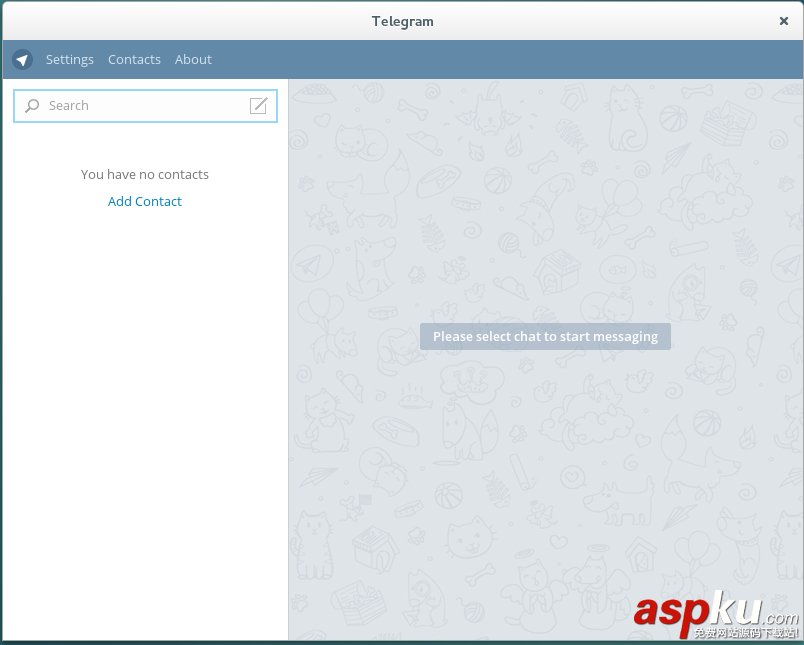Click the 'Please select chat to start messaging' label
Viewport: 804px width, 645px height.
tap(545, 336)
